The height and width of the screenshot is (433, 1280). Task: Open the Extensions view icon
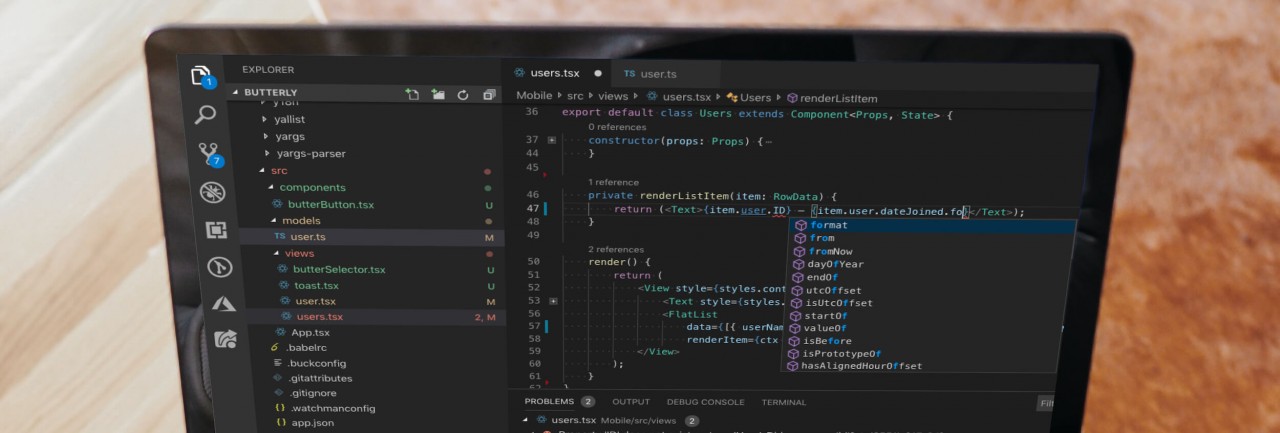(216, 230)
